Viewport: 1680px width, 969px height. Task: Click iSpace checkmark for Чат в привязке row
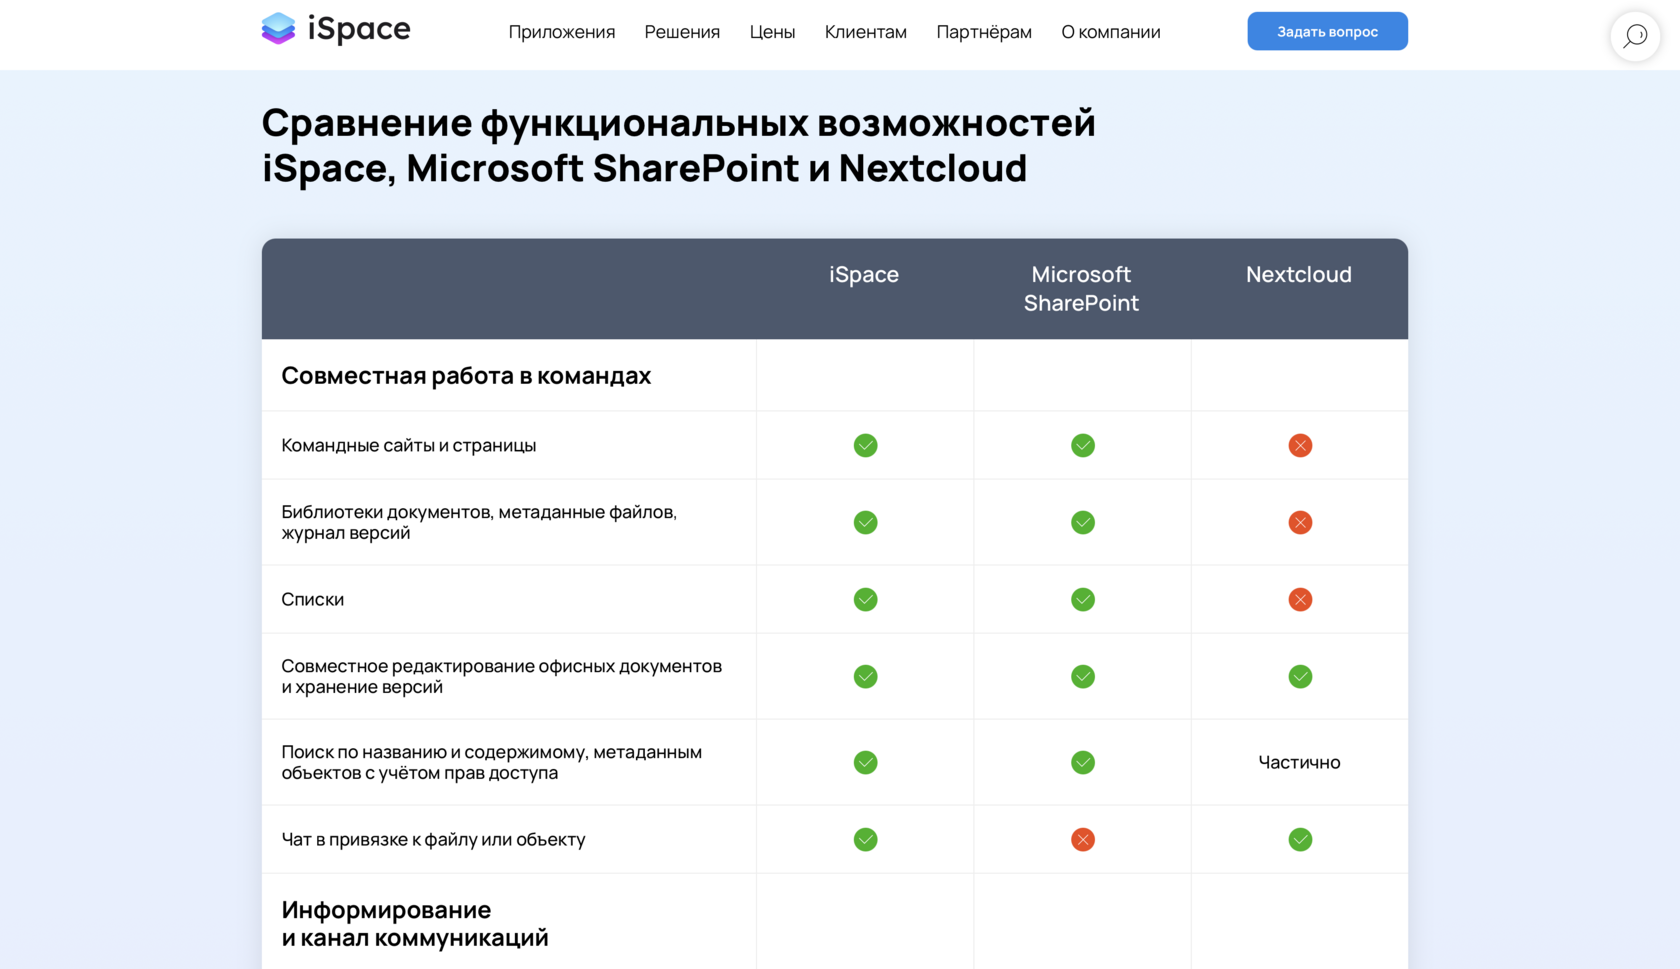[865, 839]
